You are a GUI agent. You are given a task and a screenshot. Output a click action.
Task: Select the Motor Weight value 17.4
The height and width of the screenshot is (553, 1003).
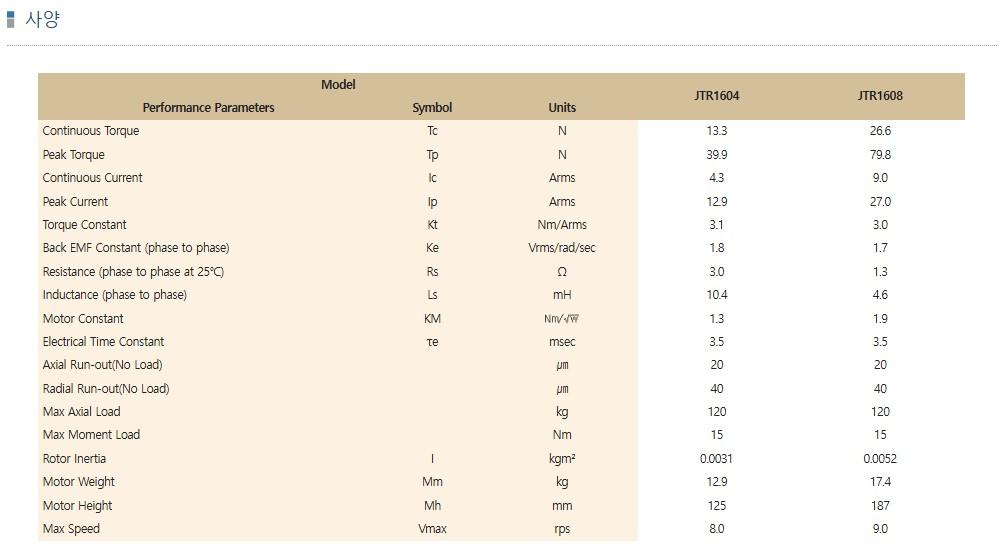(880, 481)
